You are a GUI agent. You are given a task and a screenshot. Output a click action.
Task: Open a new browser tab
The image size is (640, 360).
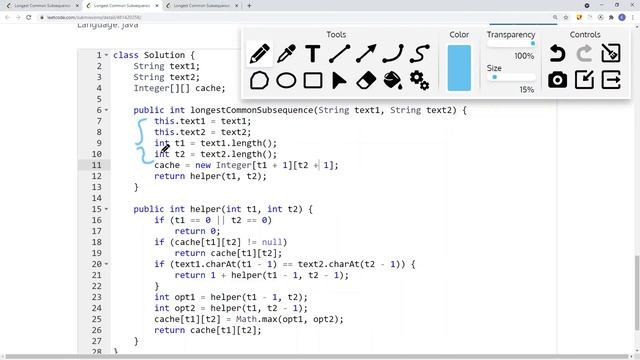point(249,6)
